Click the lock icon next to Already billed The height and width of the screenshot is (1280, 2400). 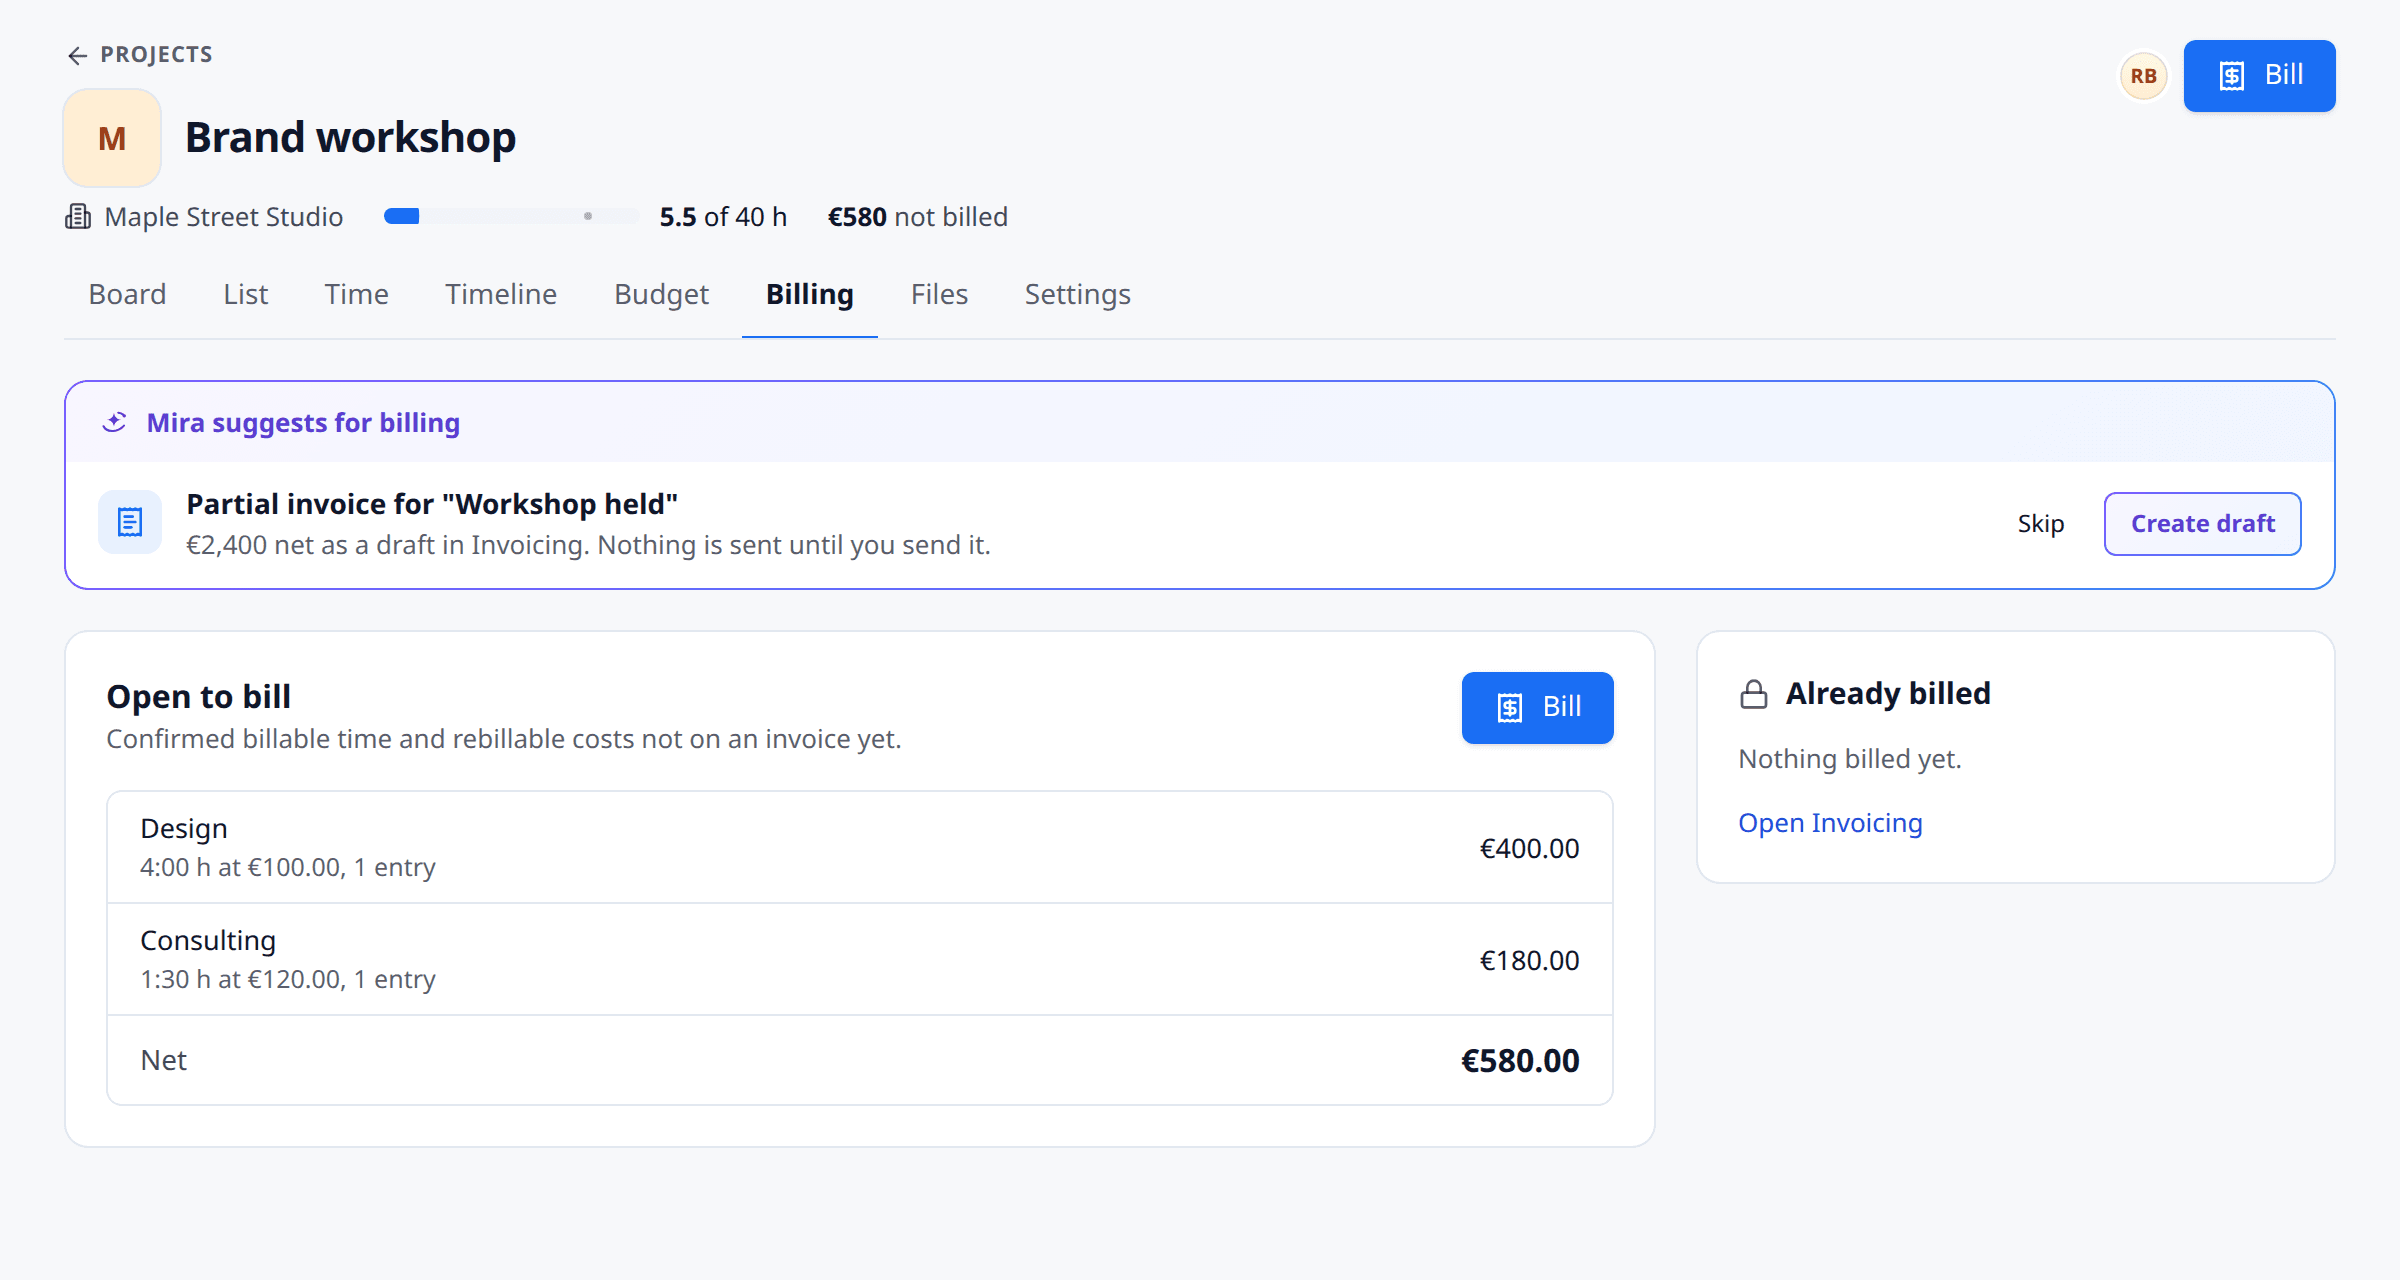pos(1754,694)
